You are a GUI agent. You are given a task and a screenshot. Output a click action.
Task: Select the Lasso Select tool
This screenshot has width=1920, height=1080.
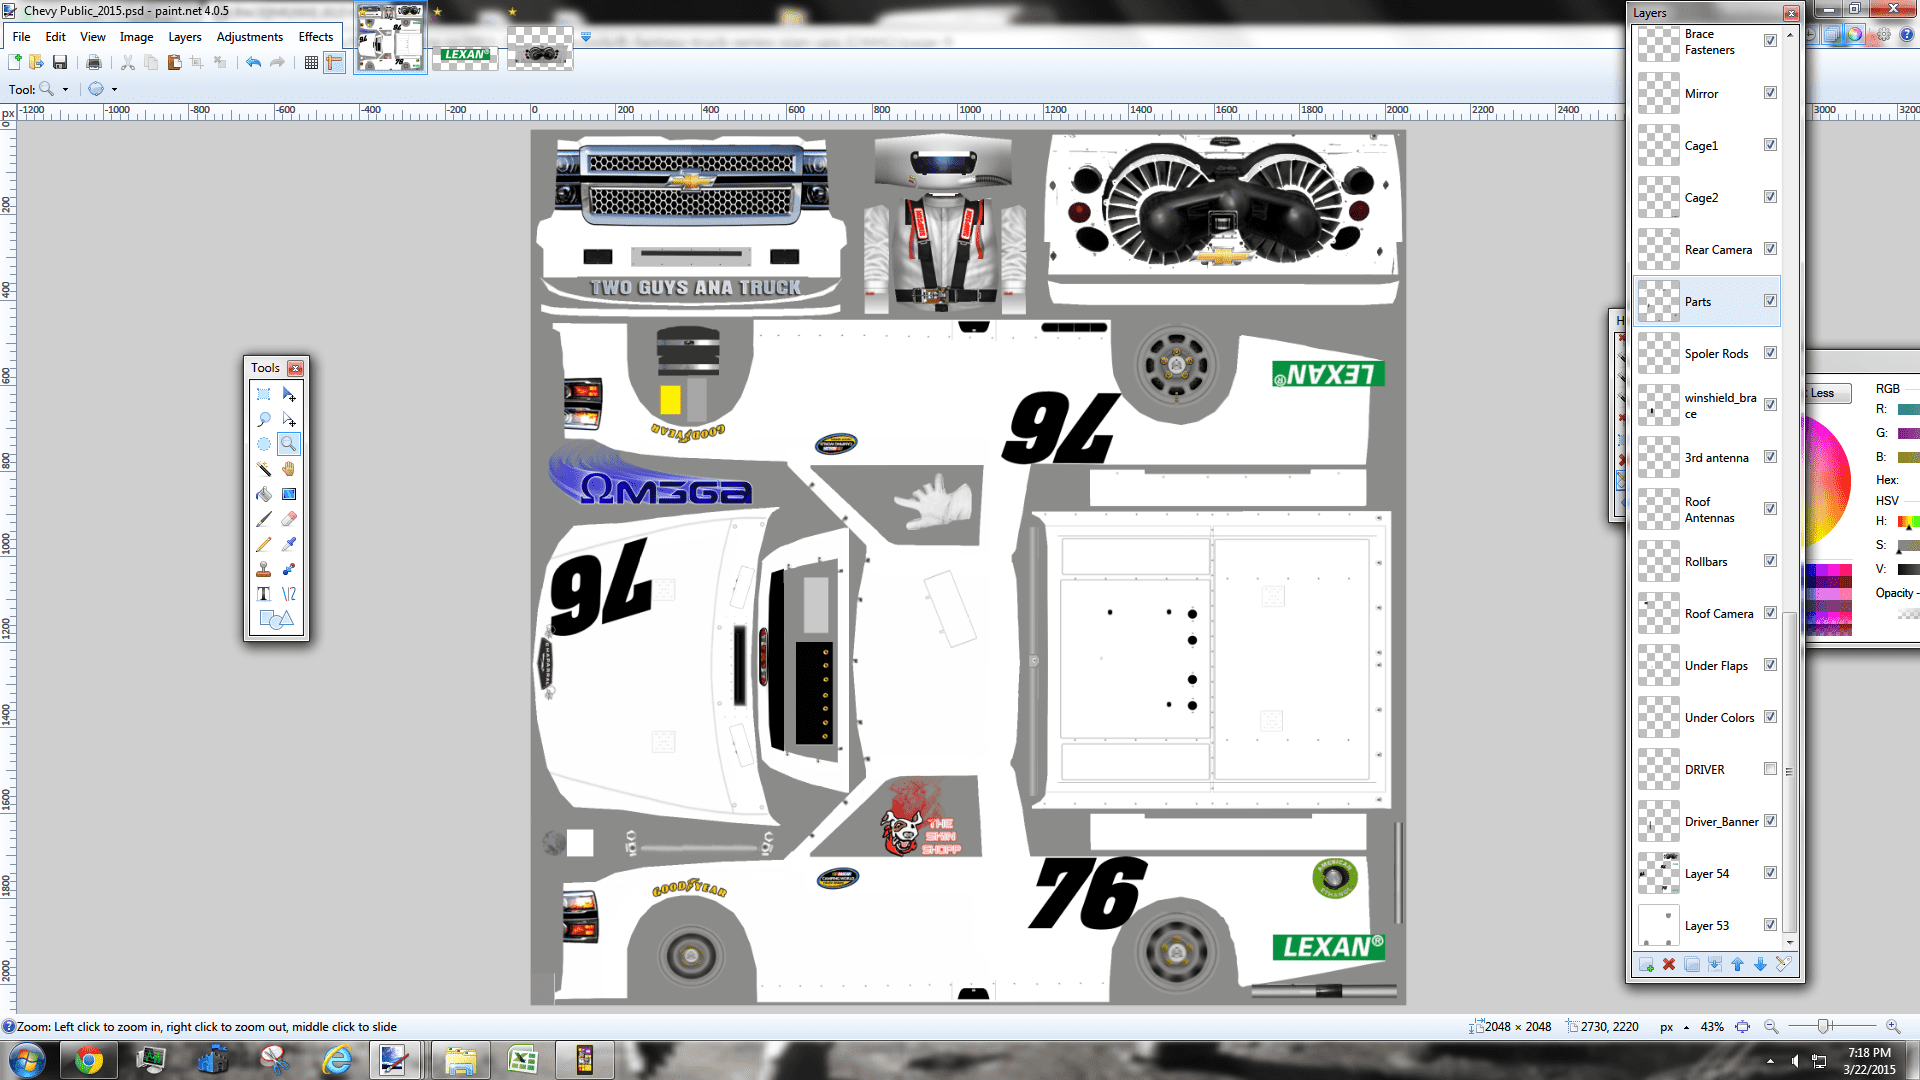[264, 419]
